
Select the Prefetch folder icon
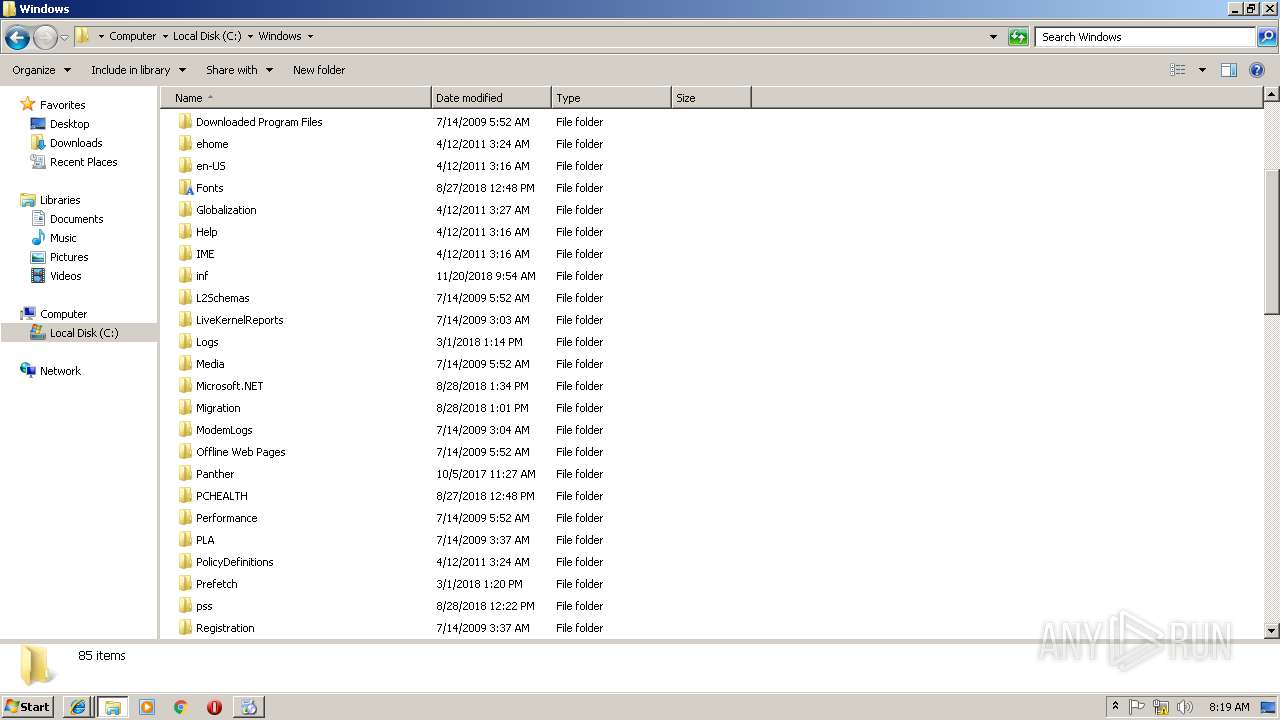(x=185, y=584)
